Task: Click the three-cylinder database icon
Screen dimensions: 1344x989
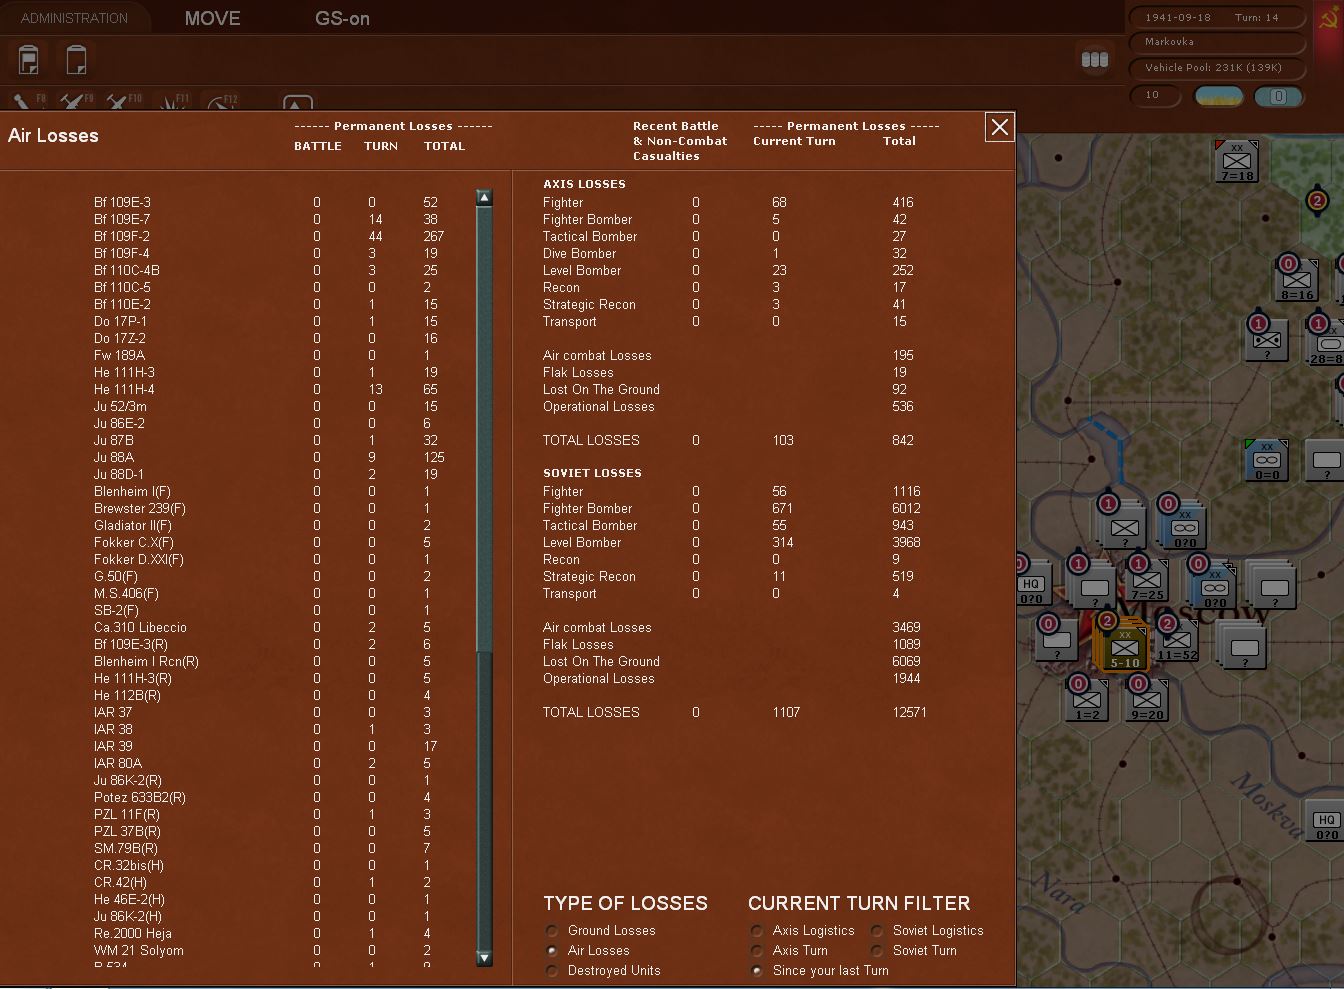Action: (x=1095, y=59)
